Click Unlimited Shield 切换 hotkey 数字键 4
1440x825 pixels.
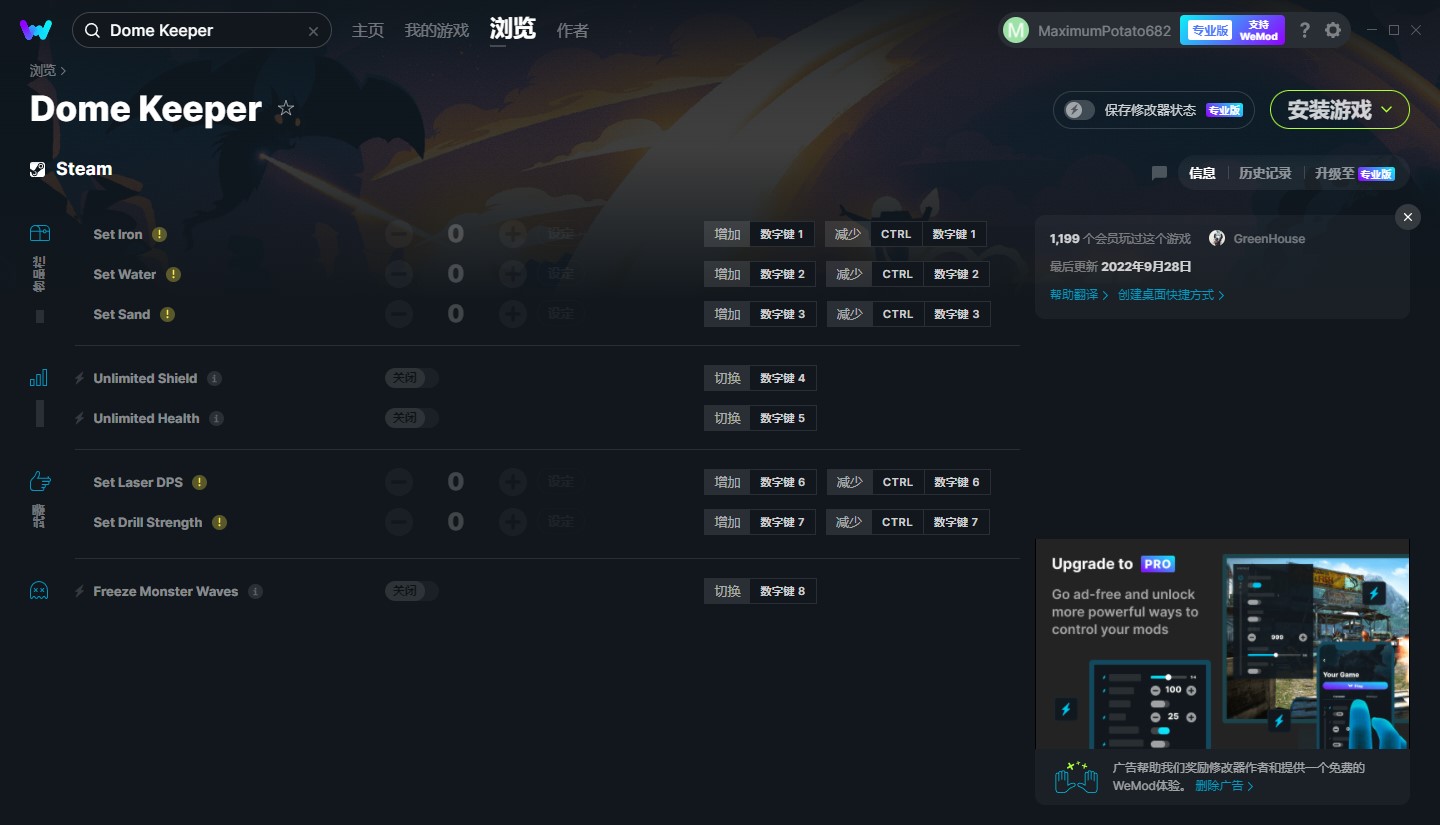pos(760,378)
